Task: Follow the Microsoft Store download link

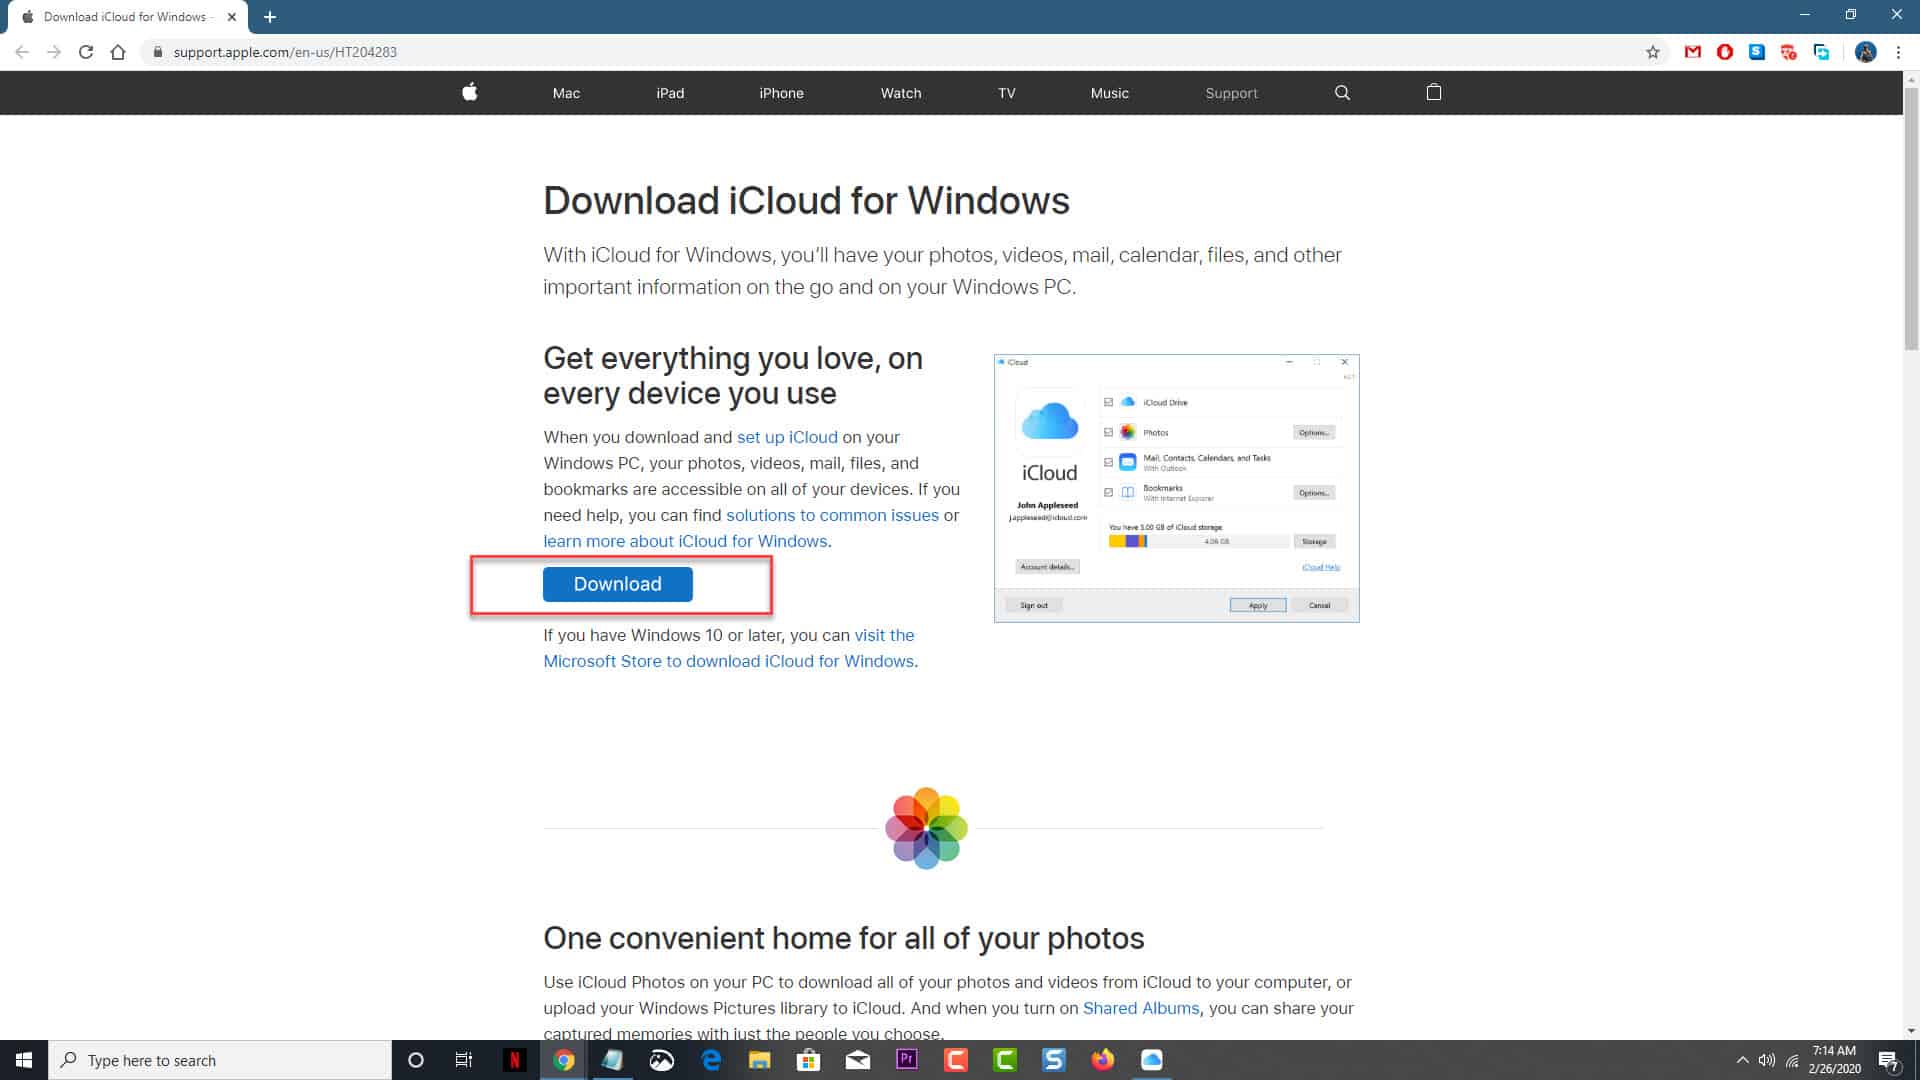Action: click(x=729, y=648)
